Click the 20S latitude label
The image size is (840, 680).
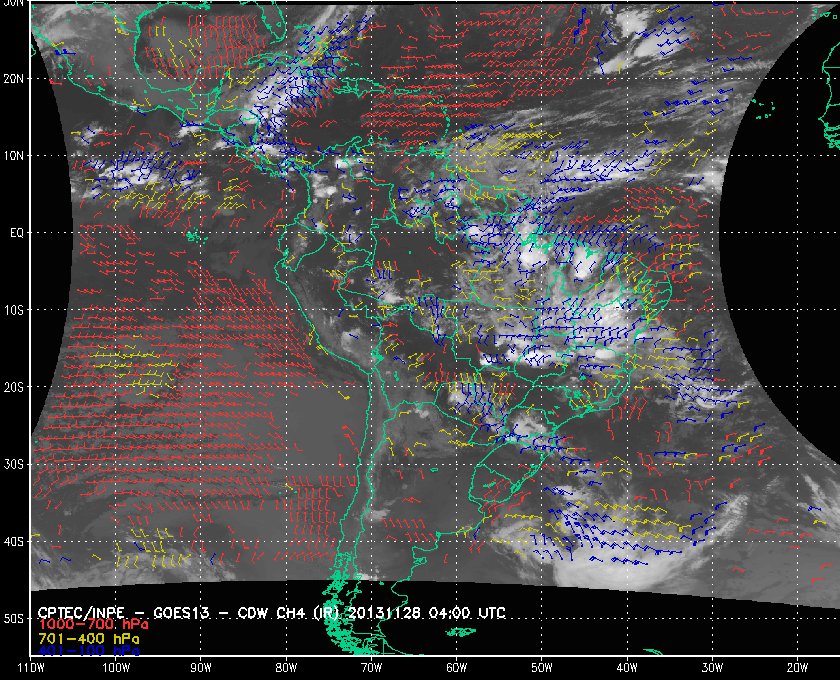click(13, 387)
